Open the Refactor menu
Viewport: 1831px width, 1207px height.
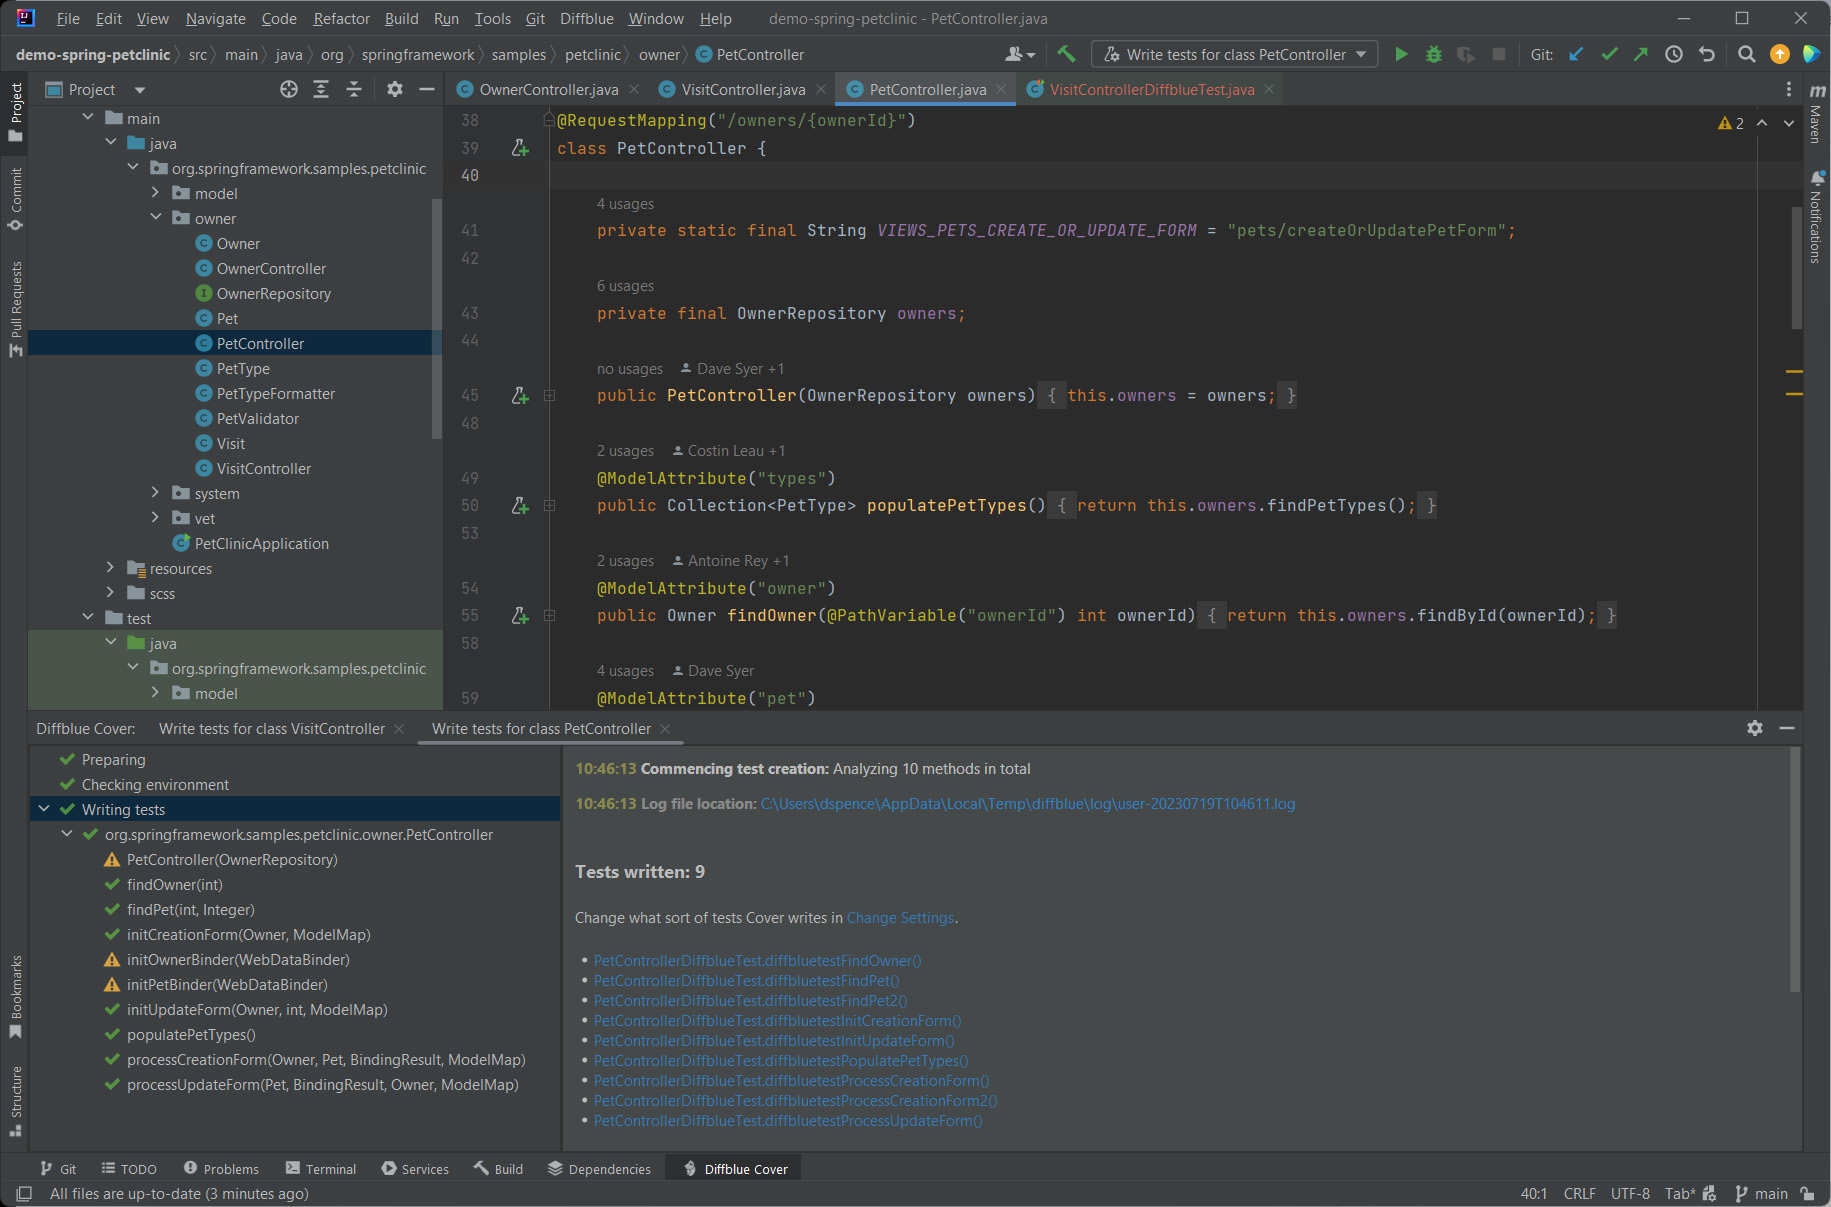point(341,18)
